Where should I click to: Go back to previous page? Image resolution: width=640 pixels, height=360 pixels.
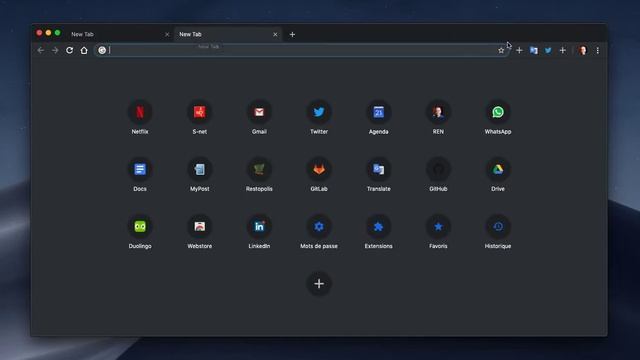(40, 50)
